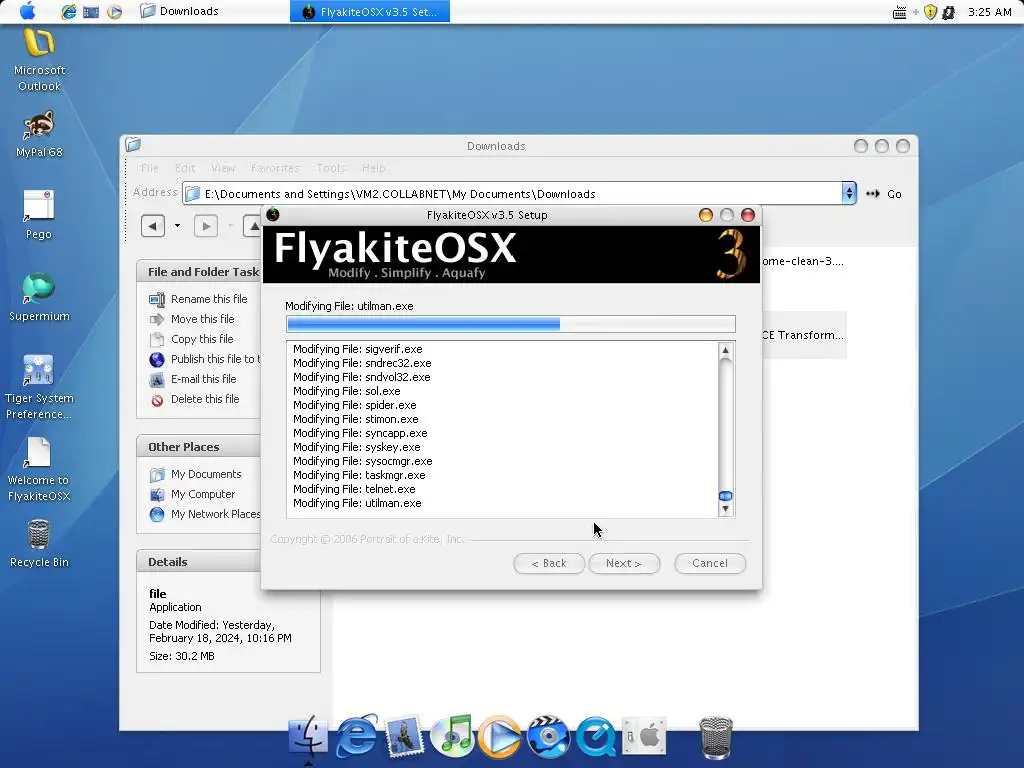Launch iTunes music icon in dock

point(452,736)
